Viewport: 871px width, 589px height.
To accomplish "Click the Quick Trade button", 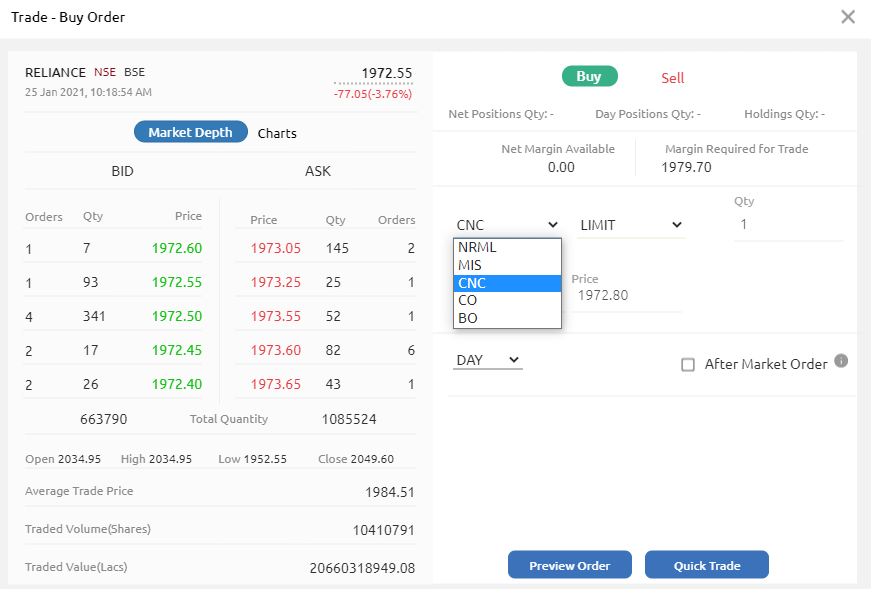I will [706, 564].
